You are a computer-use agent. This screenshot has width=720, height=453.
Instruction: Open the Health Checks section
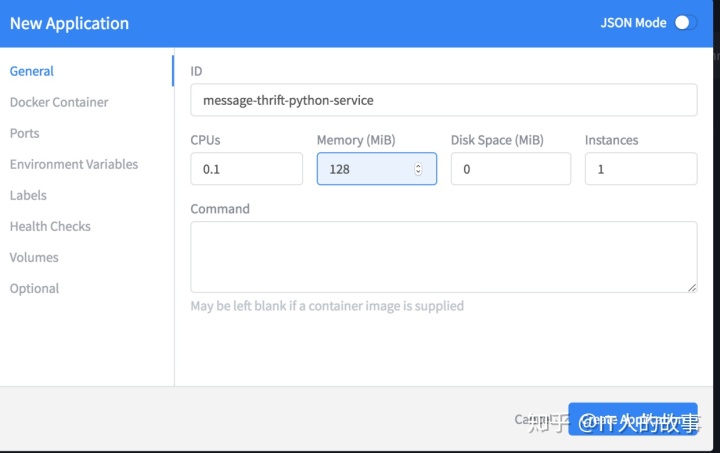(x=50, y=226)
